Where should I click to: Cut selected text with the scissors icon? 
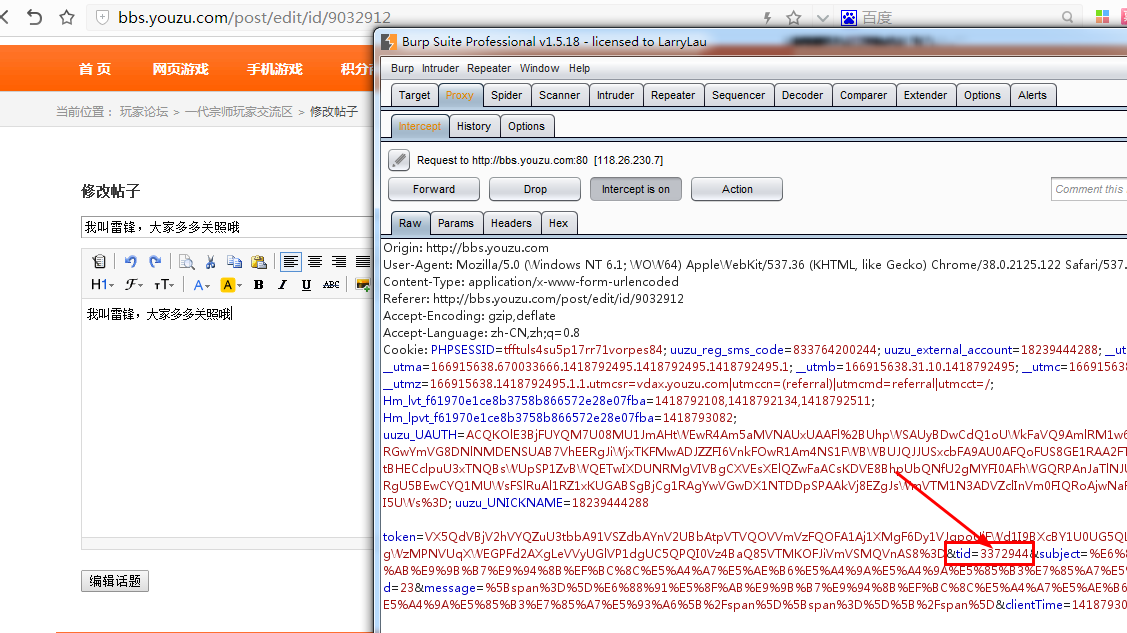tap(210, 262)
